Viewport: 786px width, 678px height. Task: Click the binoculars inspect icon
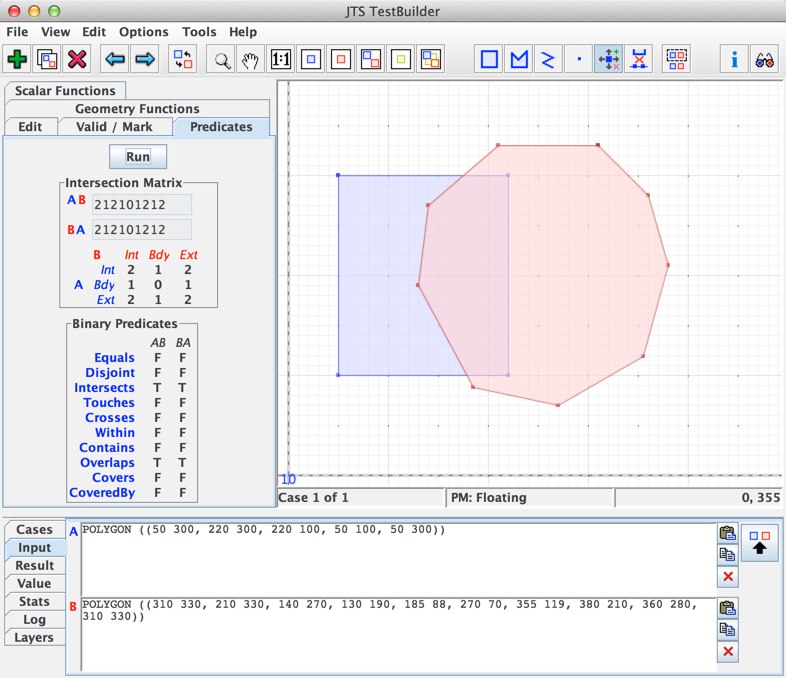pos(764,59)
